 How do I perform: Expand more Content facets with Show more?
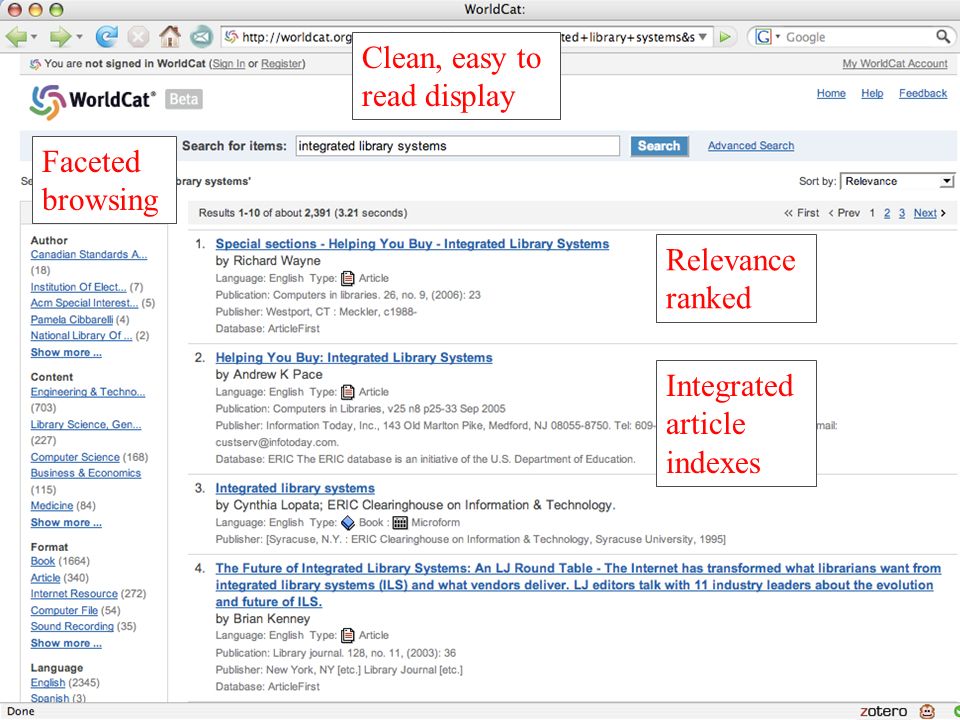pos(66,523)
